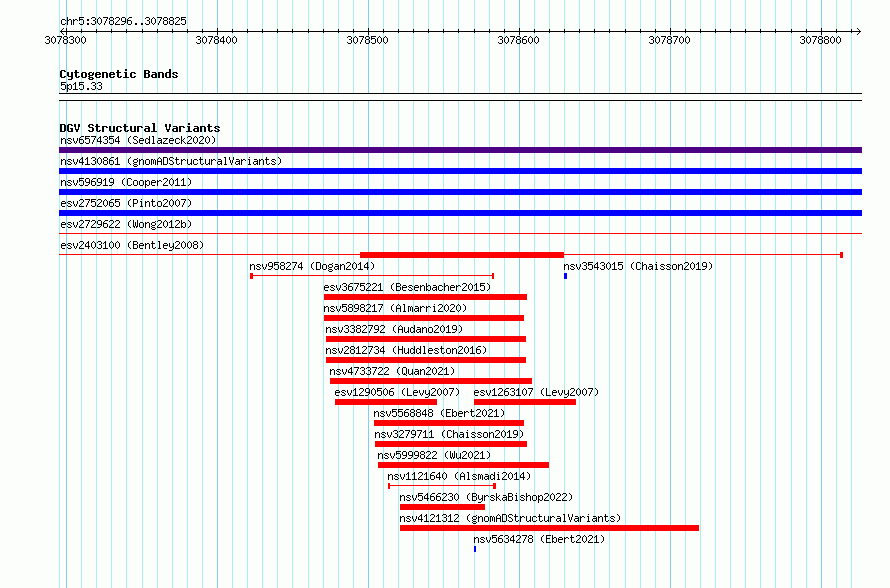
Task: Click the DGV Structural Variants track title
Action: pyautogui.click(x=140, y=128)
